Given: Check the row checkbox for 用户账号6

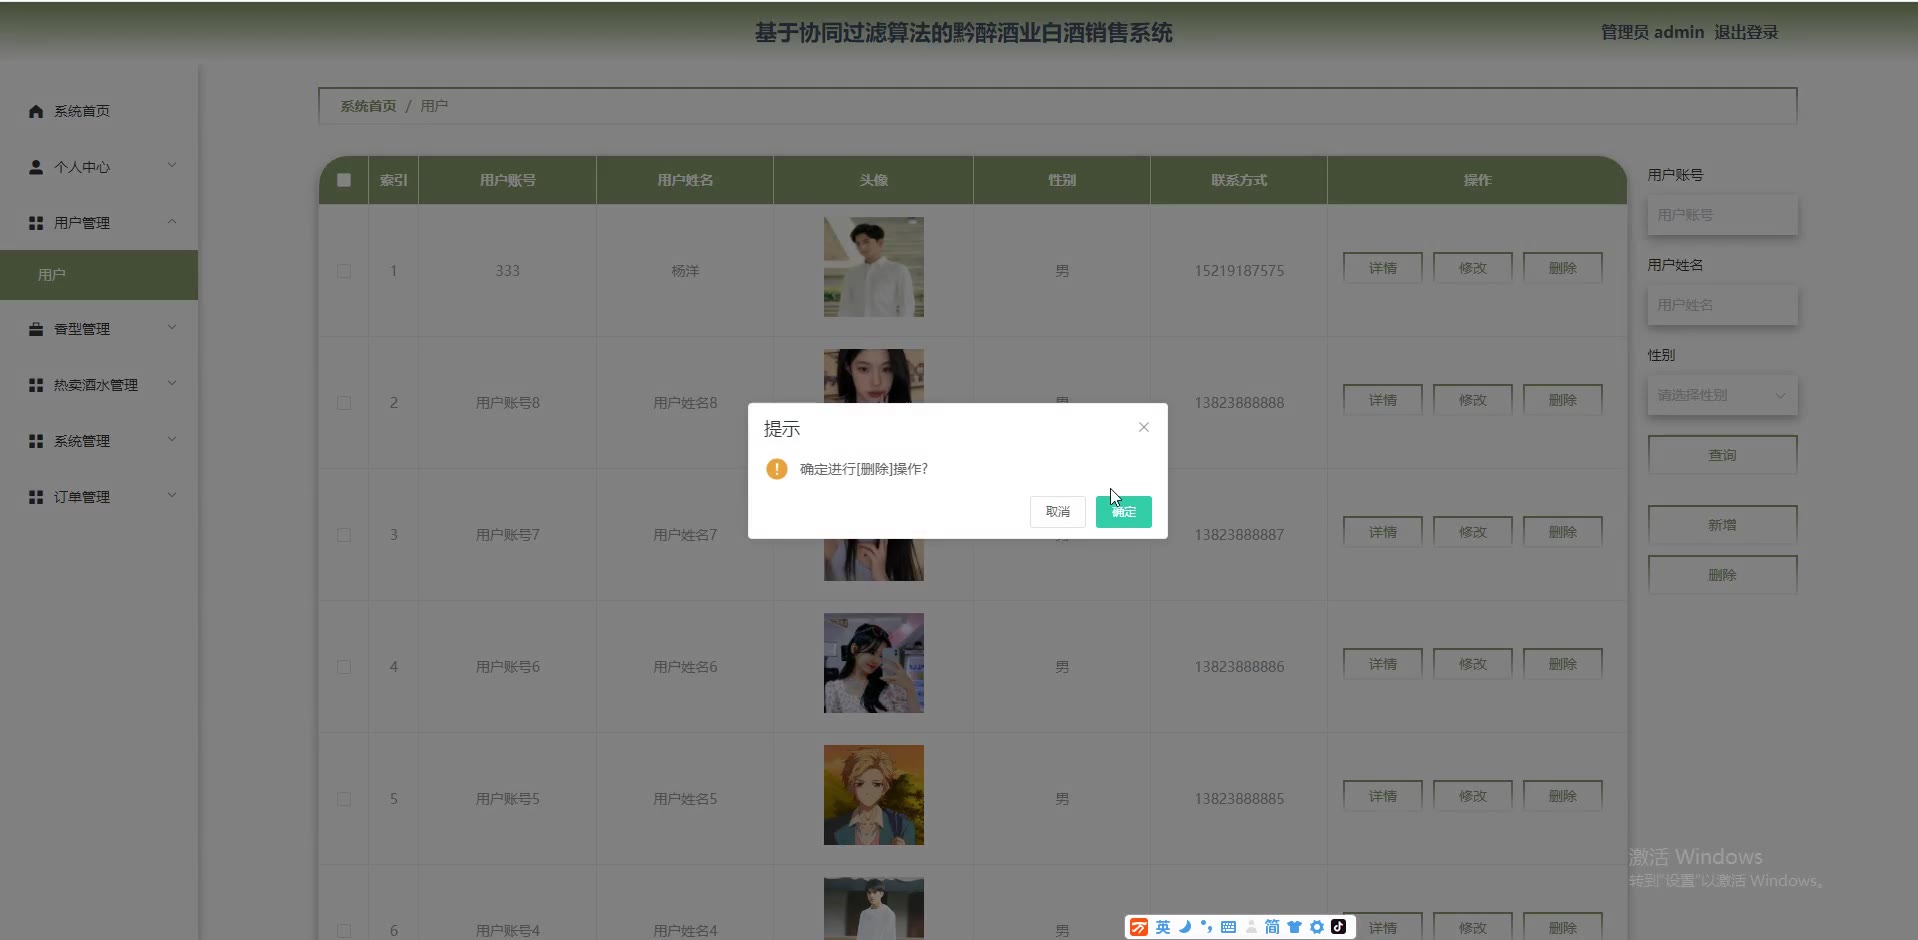Looking at the screenshot, I should click(344, 667).
